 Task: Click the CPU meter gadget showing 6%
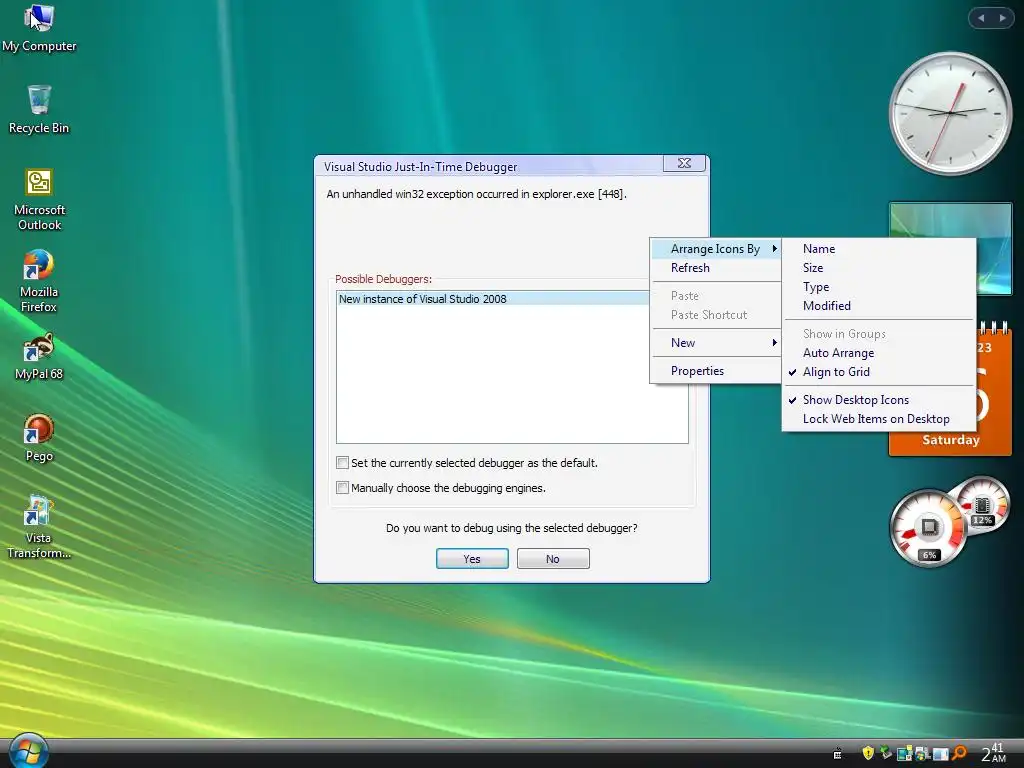pyautogui.click(x=929, y=528)
